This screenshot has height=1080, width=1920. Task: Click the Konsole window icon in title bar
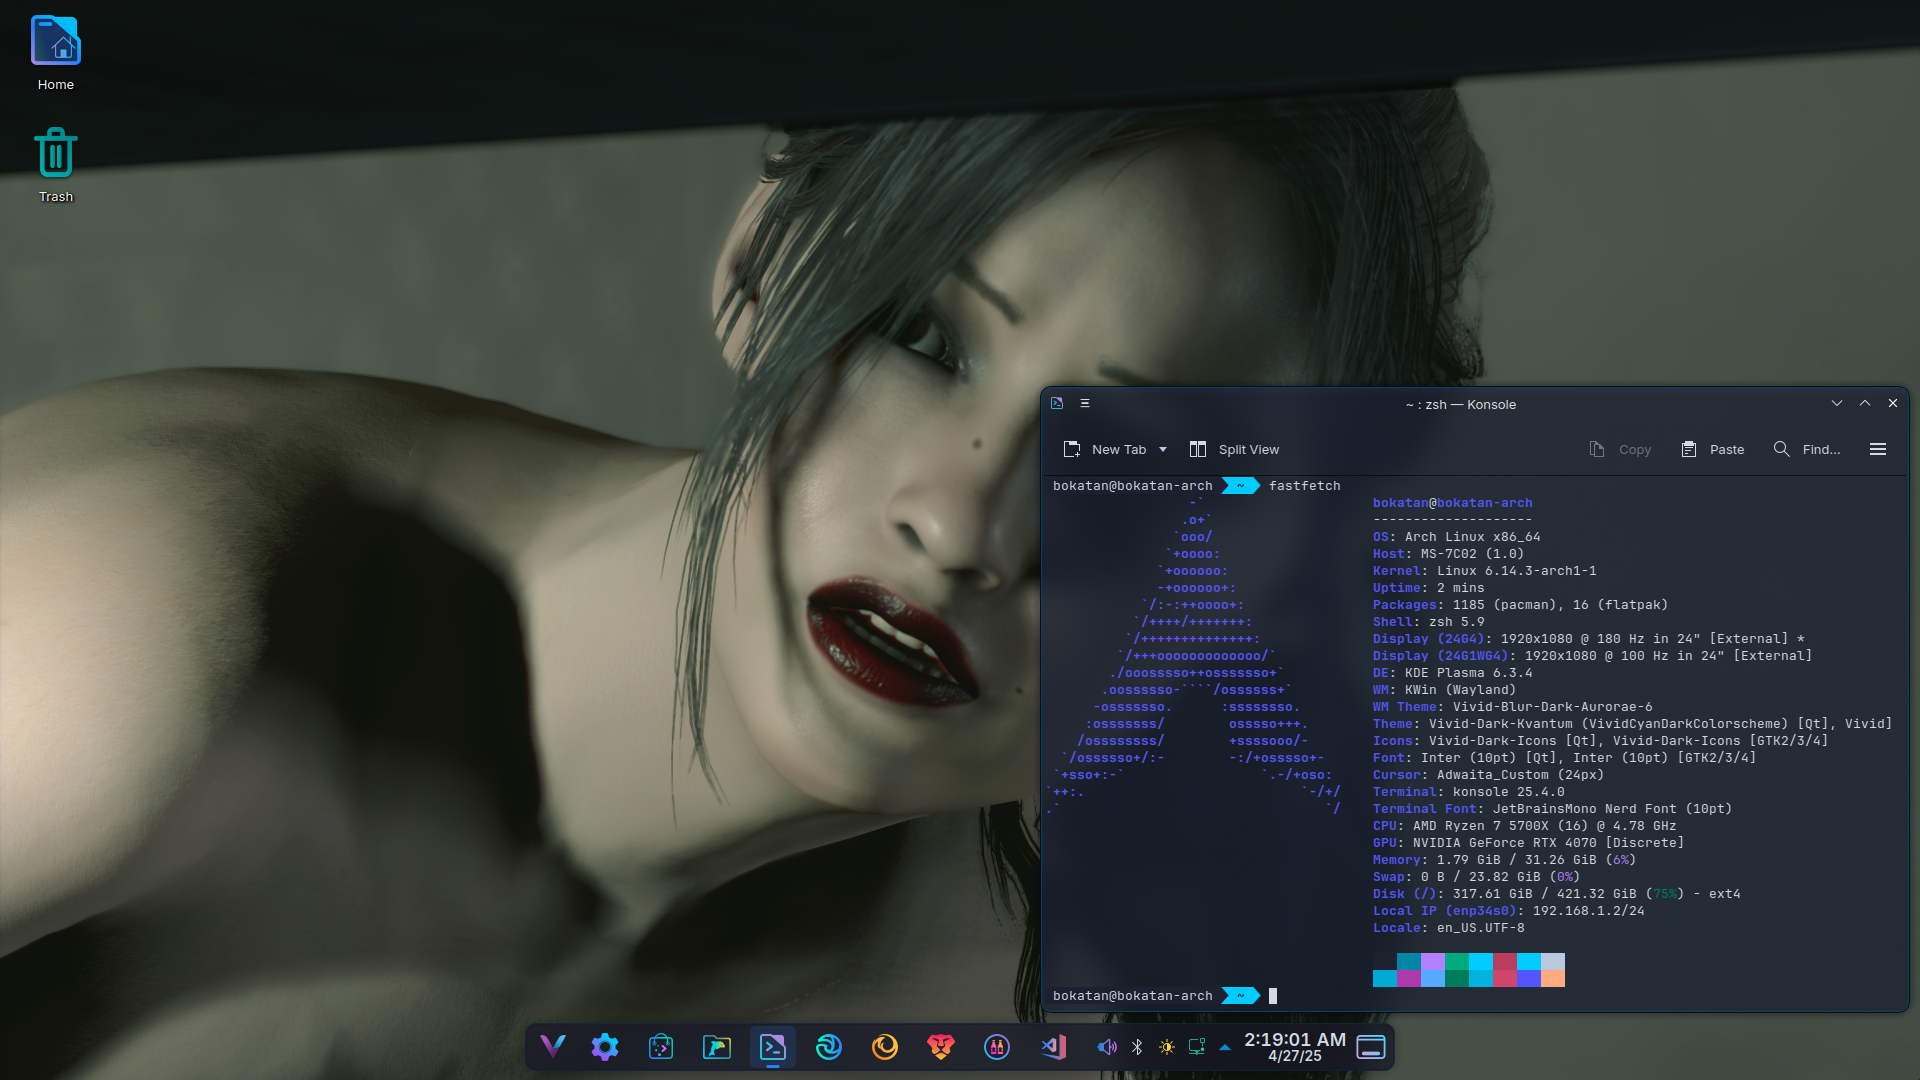coord(1057,403)
